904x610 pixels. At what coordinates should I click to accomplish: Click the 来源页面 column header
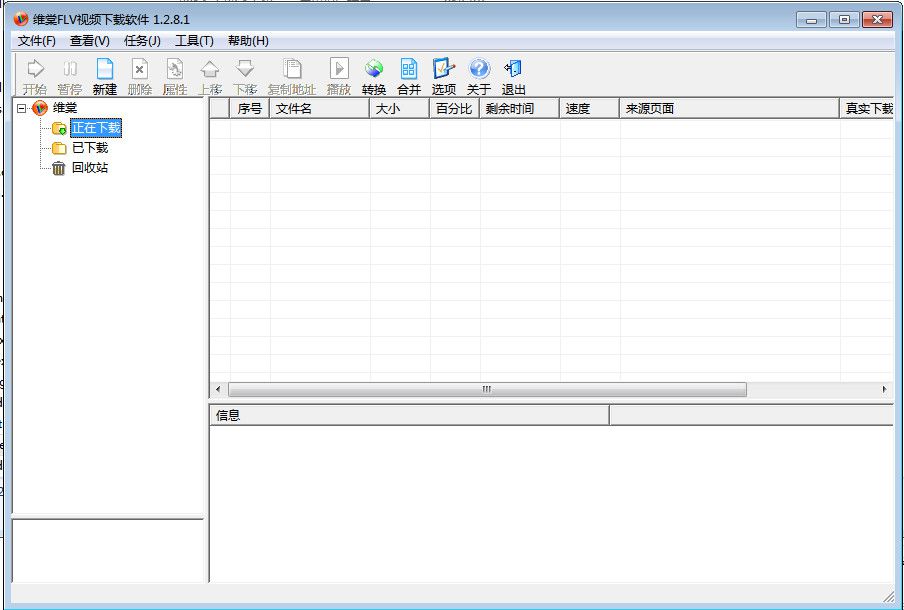(x=729, y=108)
